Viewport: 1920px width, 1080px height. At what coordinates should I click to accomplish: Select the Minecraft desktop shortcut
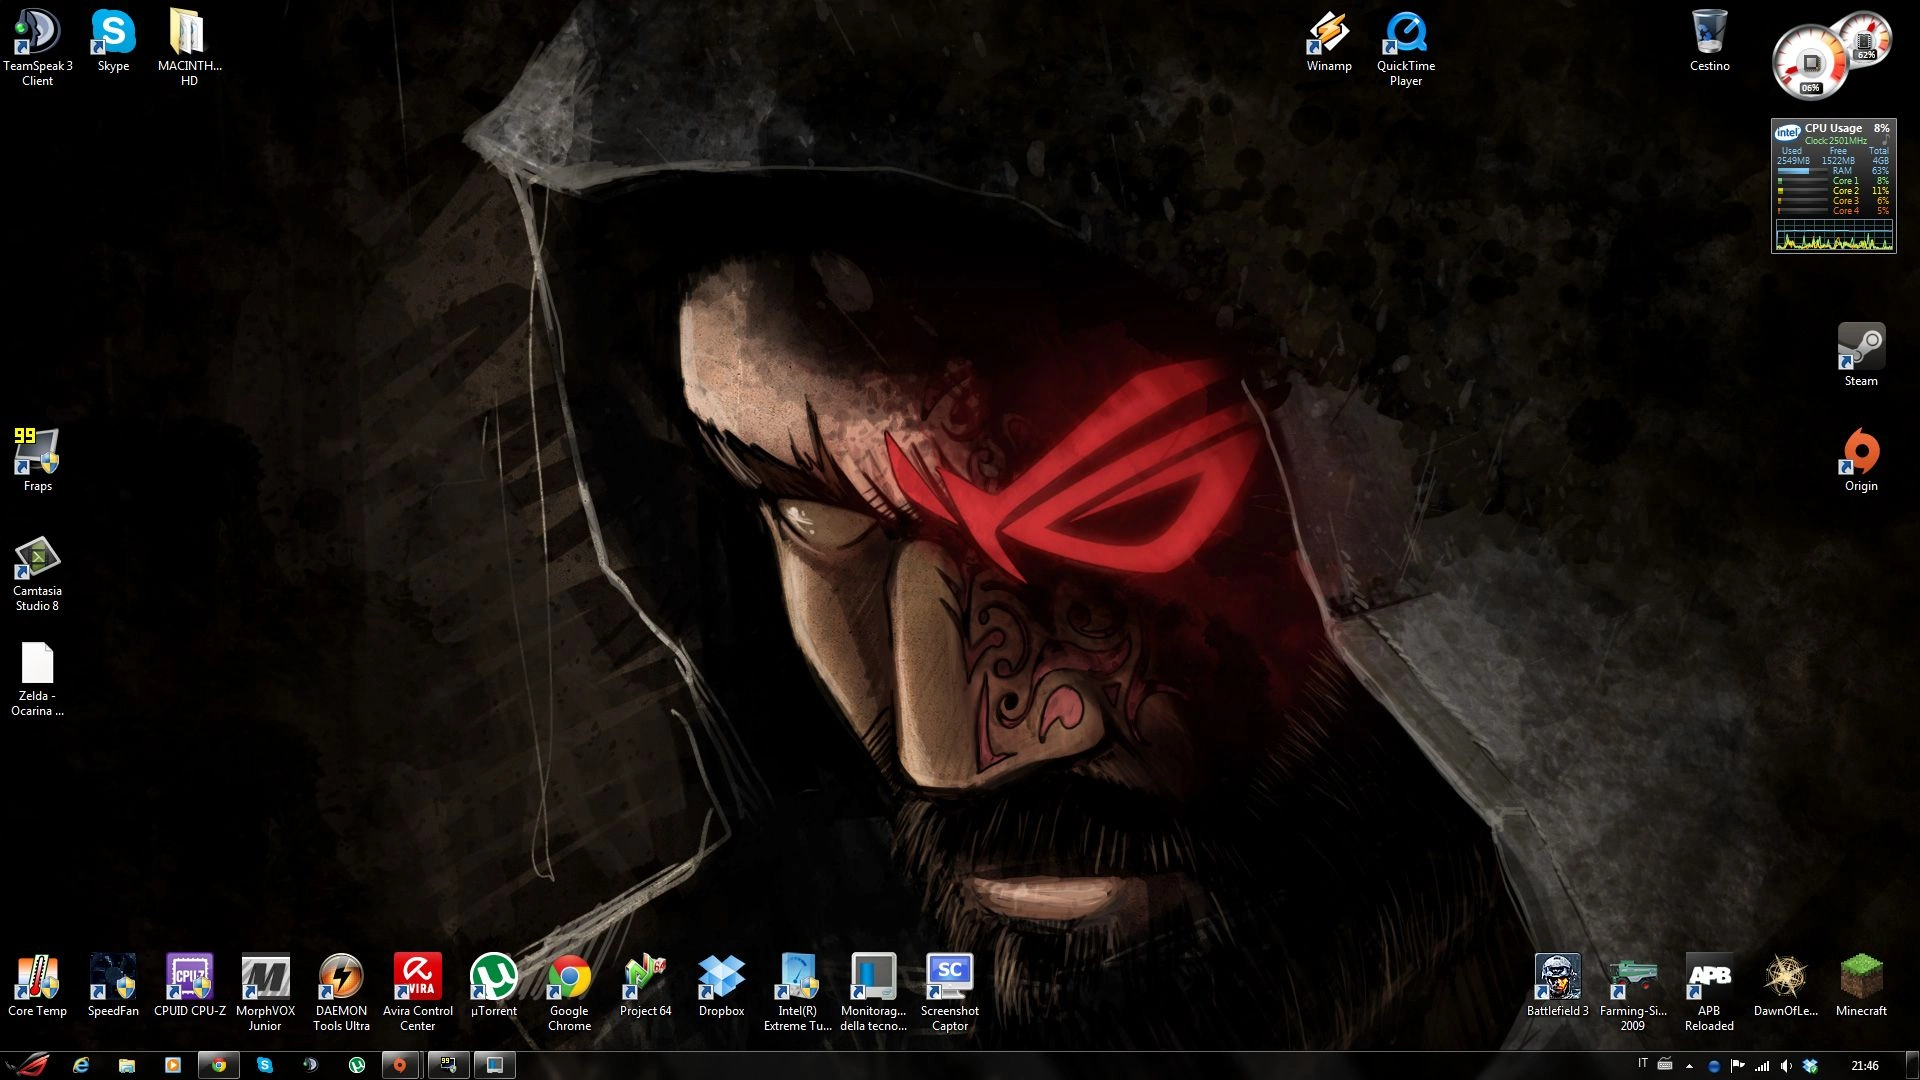coord(1861,985)
